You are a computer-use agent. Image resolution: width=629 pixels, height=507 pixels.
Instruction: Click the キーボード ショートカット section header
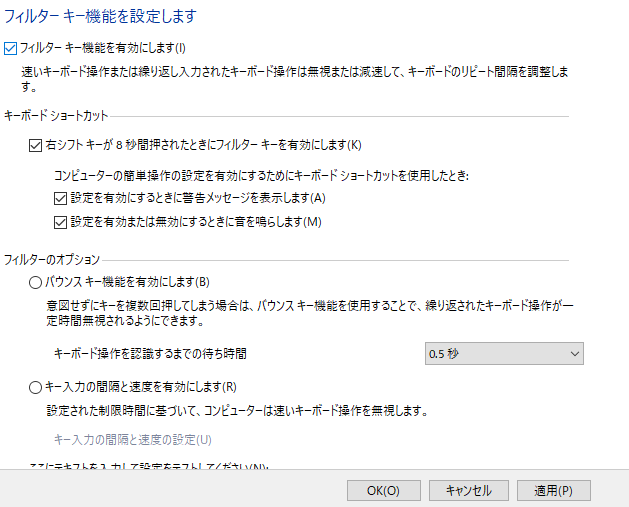(x=57, y=116)
